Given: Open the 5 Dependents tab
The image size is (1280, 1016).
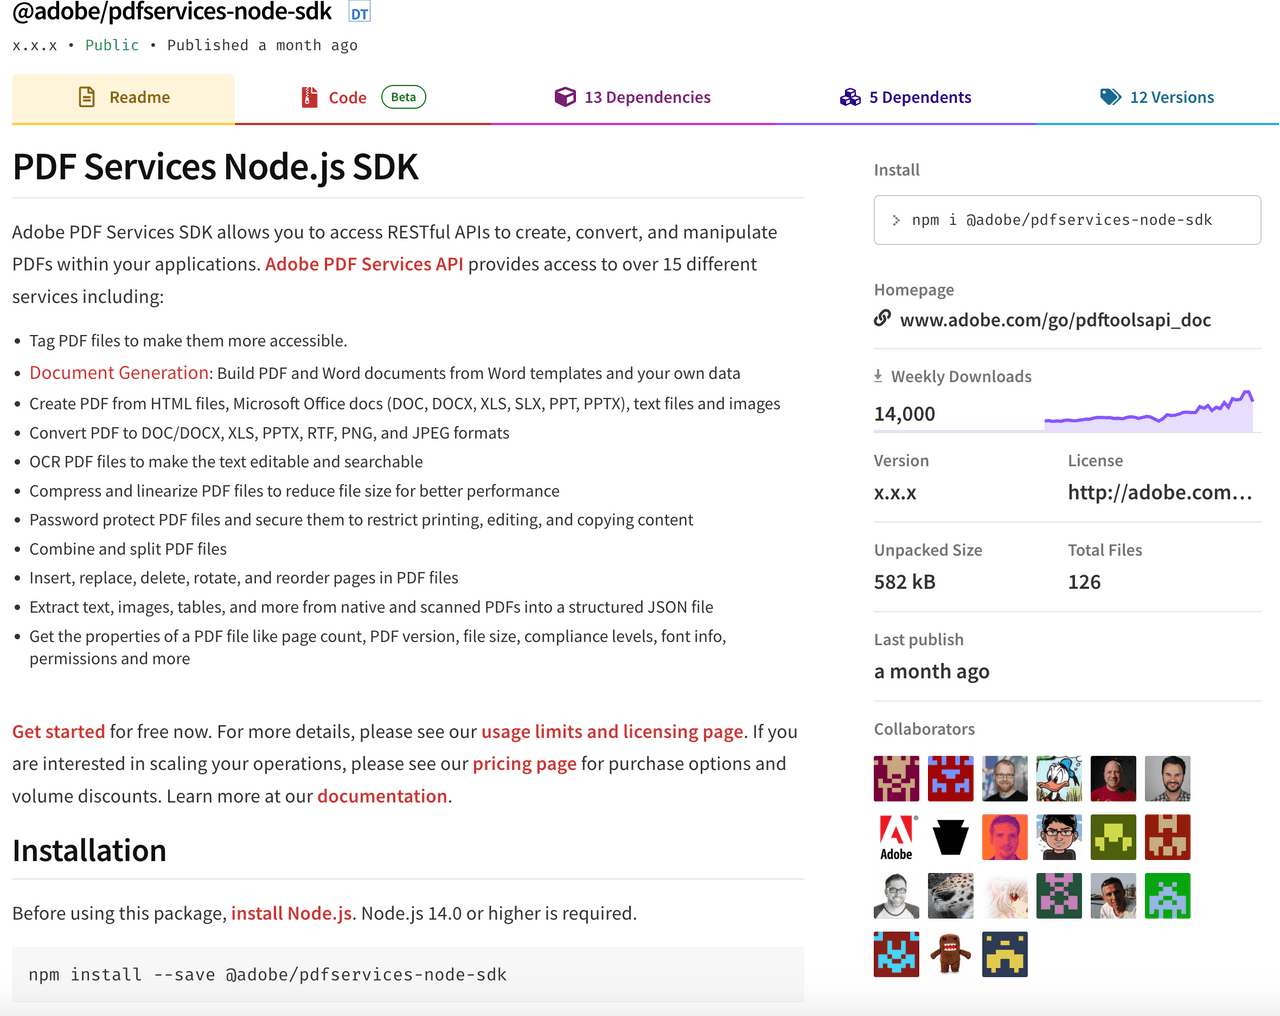Looking at the screenshot, I should click(x=905, y=98).
